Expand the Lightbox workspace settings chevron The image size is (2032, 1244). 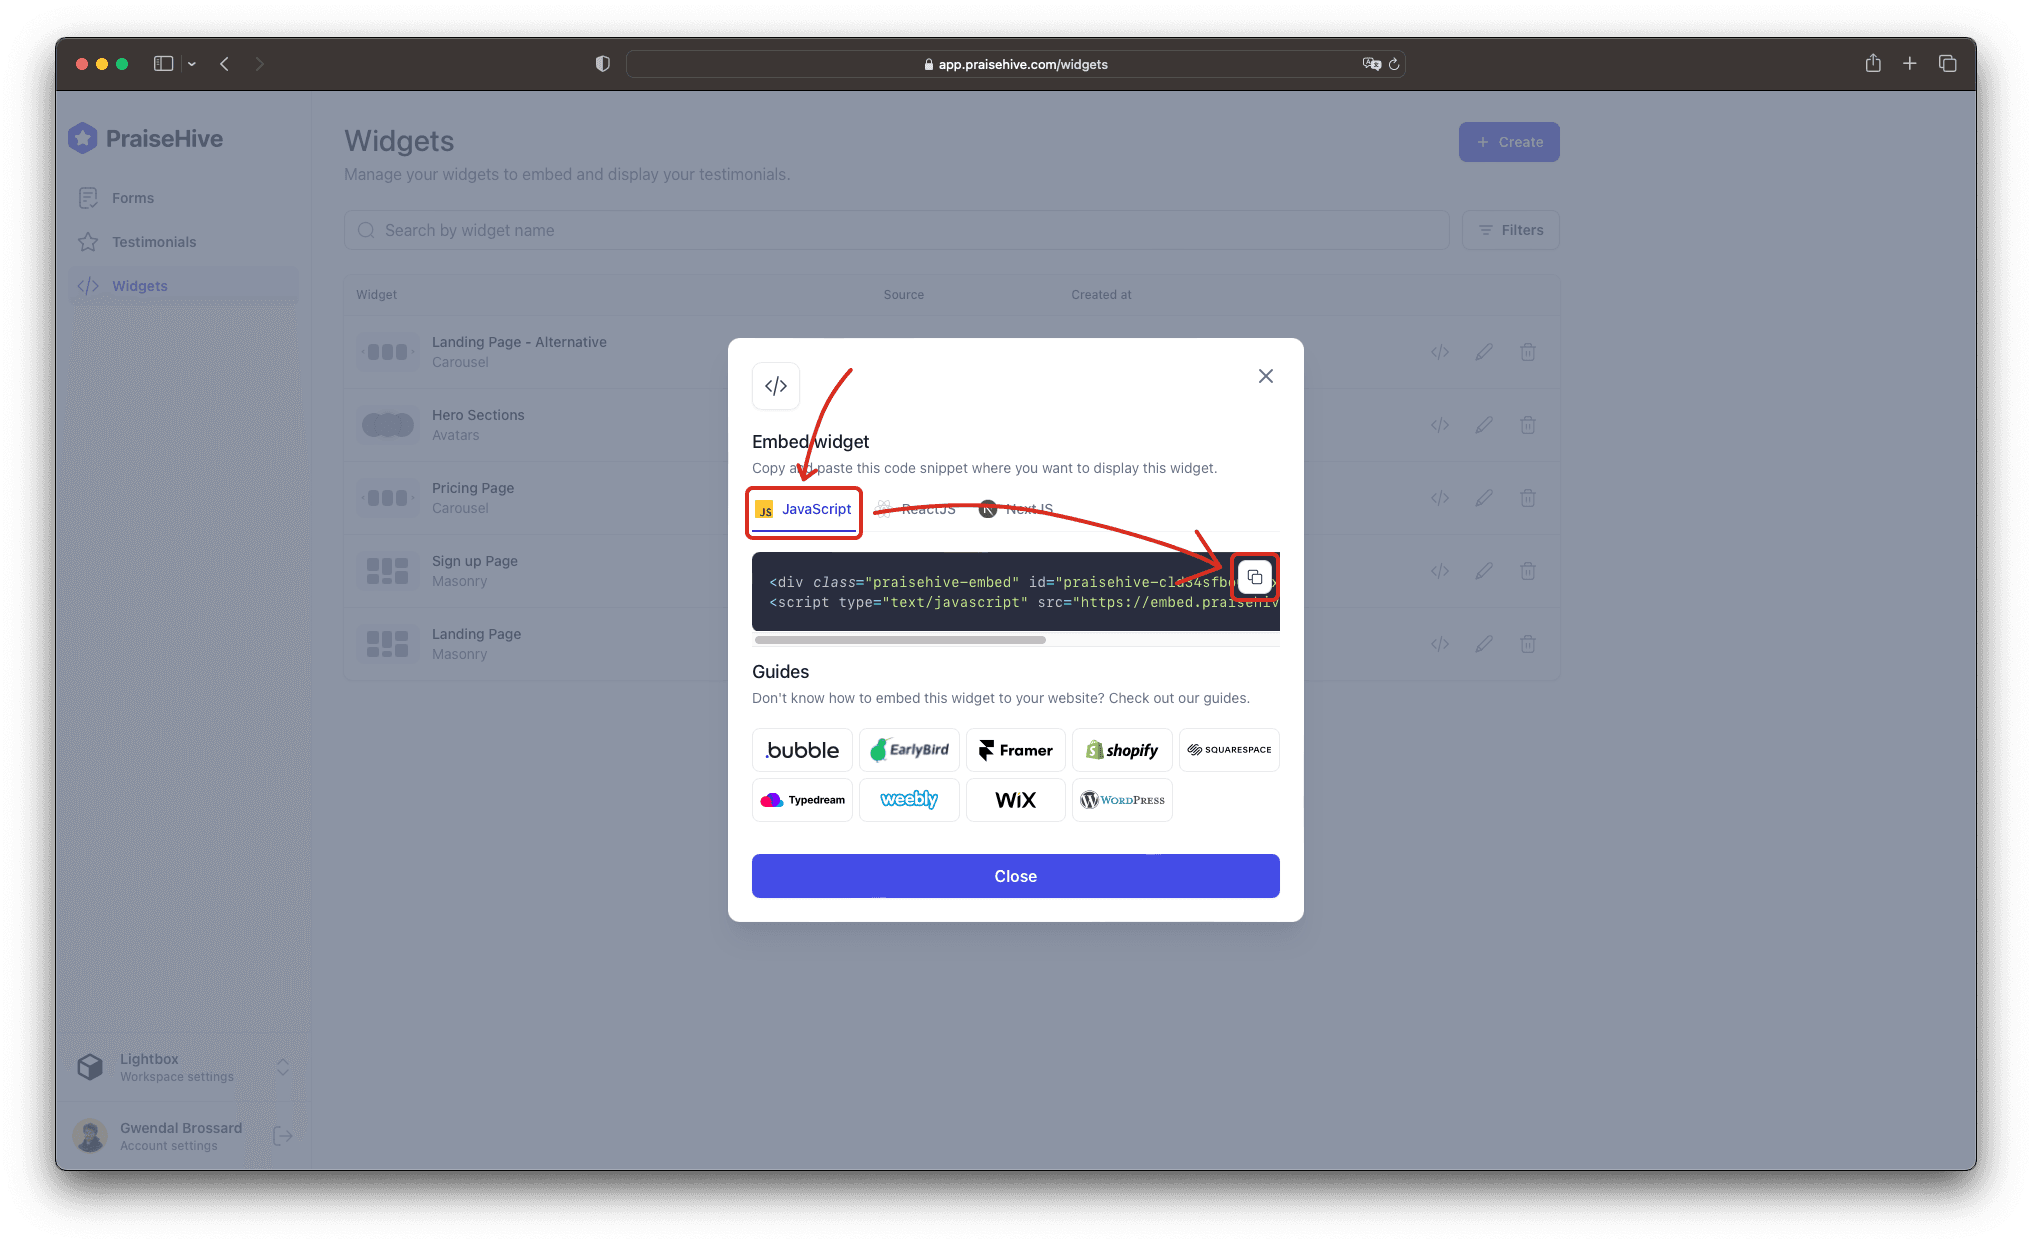(x=283, y=1067)
